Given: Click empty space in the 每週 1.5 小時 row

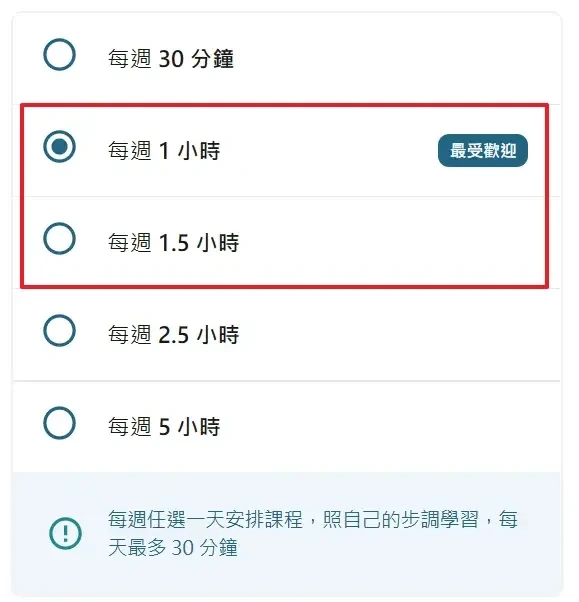Looking at the screenshot, I should 384,242.
